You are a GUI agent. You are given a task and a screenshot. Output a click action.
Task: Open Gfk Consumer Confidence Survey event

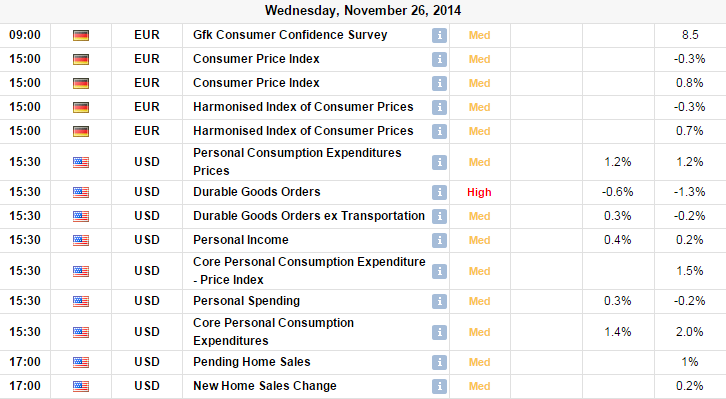pyautogui.click(x=290, y=35)
